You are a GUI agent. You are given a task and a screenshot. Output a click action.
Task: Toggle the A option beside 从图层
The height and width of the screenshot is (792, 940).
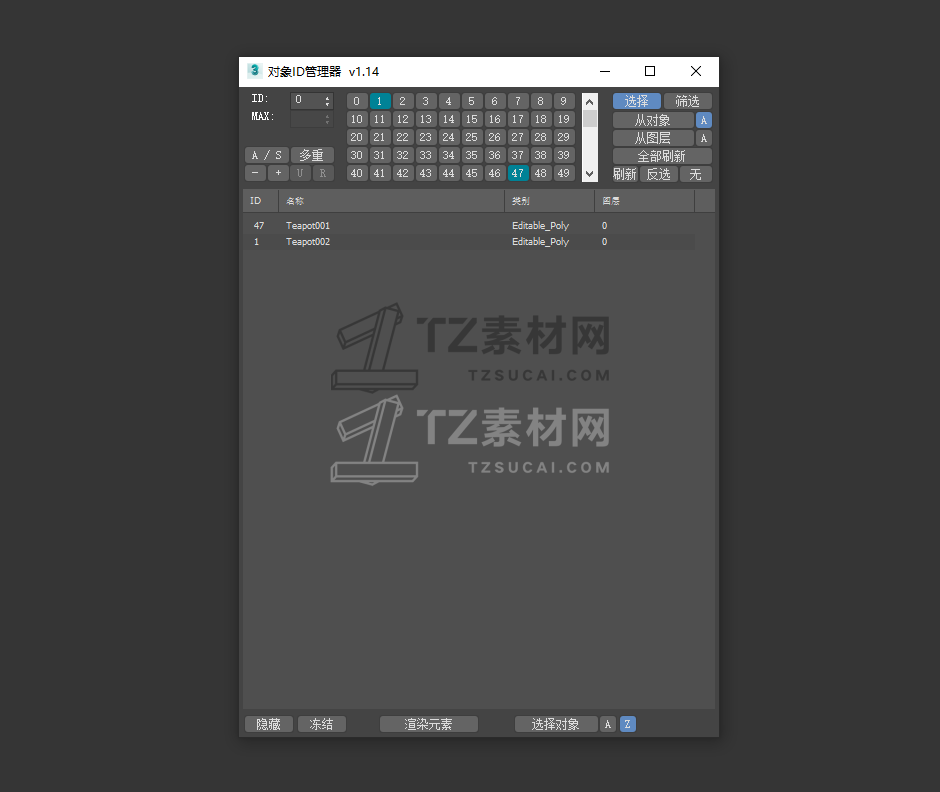704,138
